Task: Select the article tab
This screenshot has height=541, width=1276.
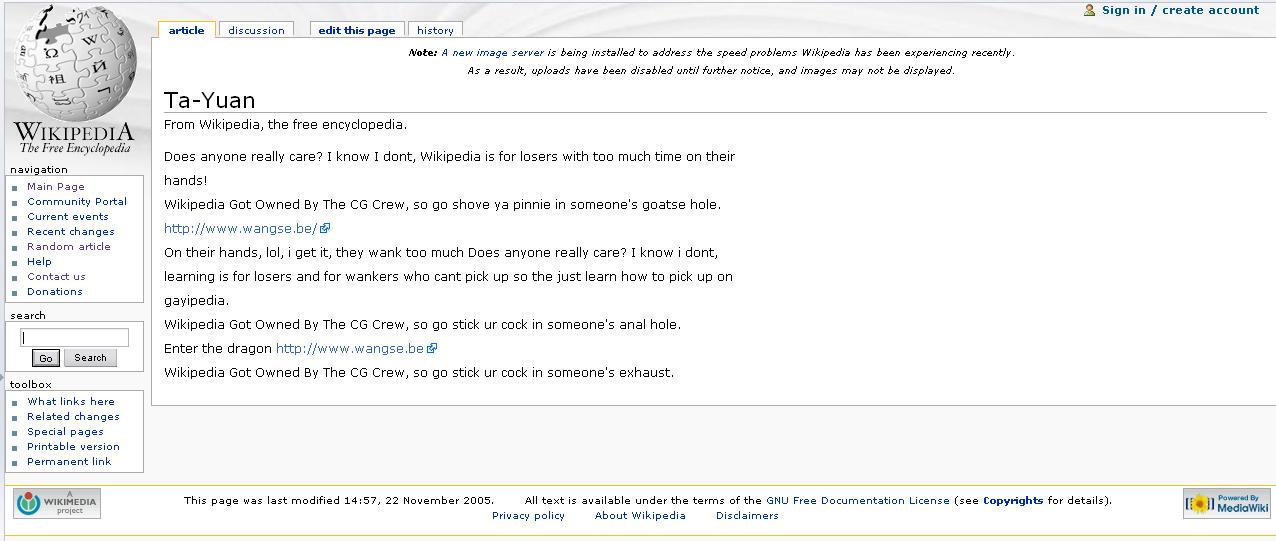Action: coord(186,30)
